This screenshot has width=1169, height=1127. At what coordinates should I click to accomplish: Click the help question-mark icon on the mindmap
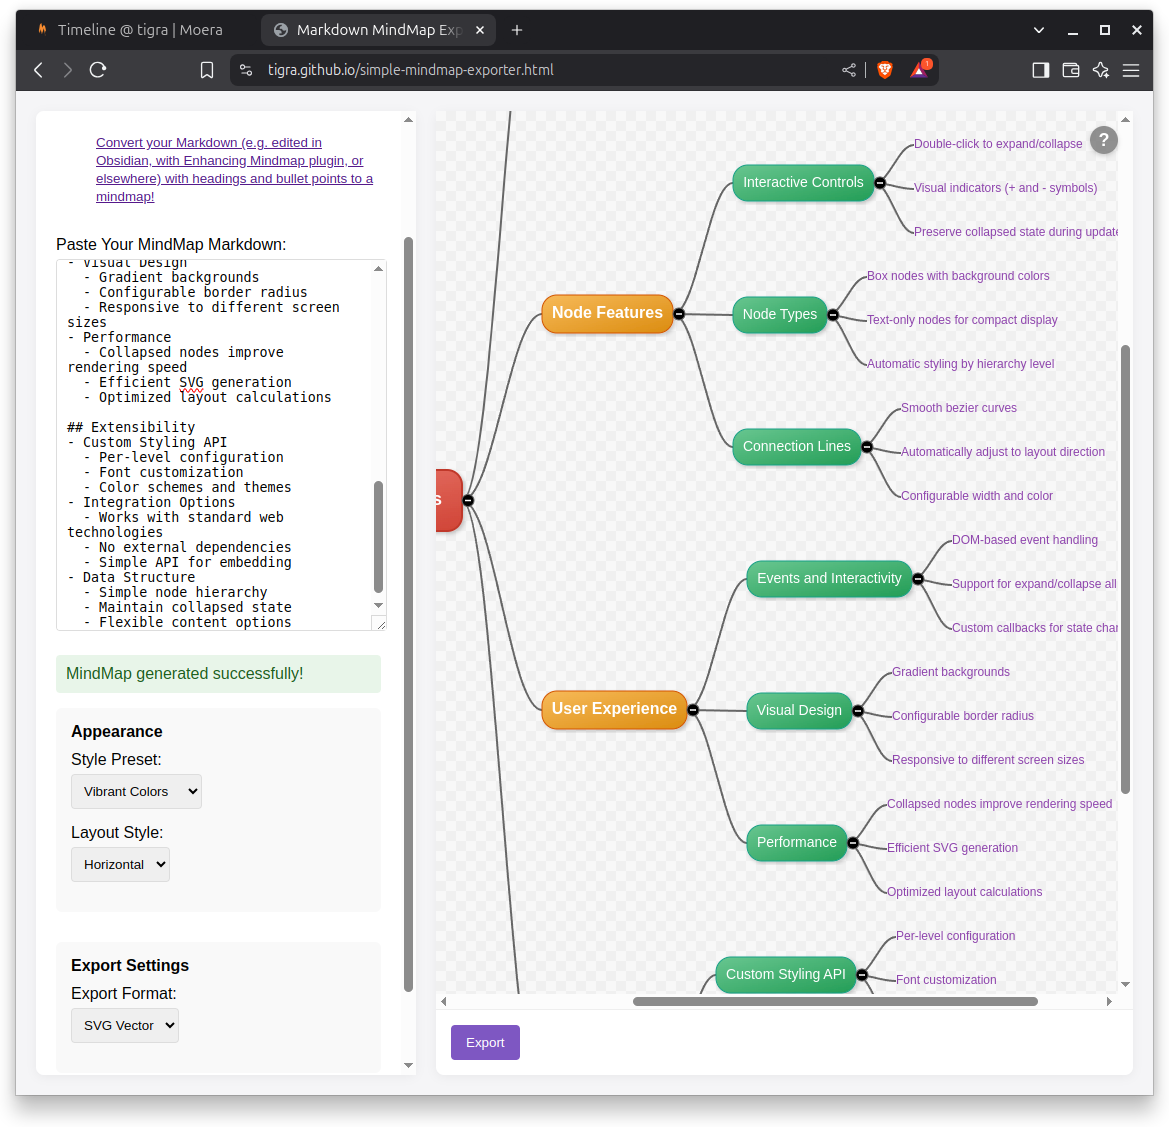(x=1103, y=140)
